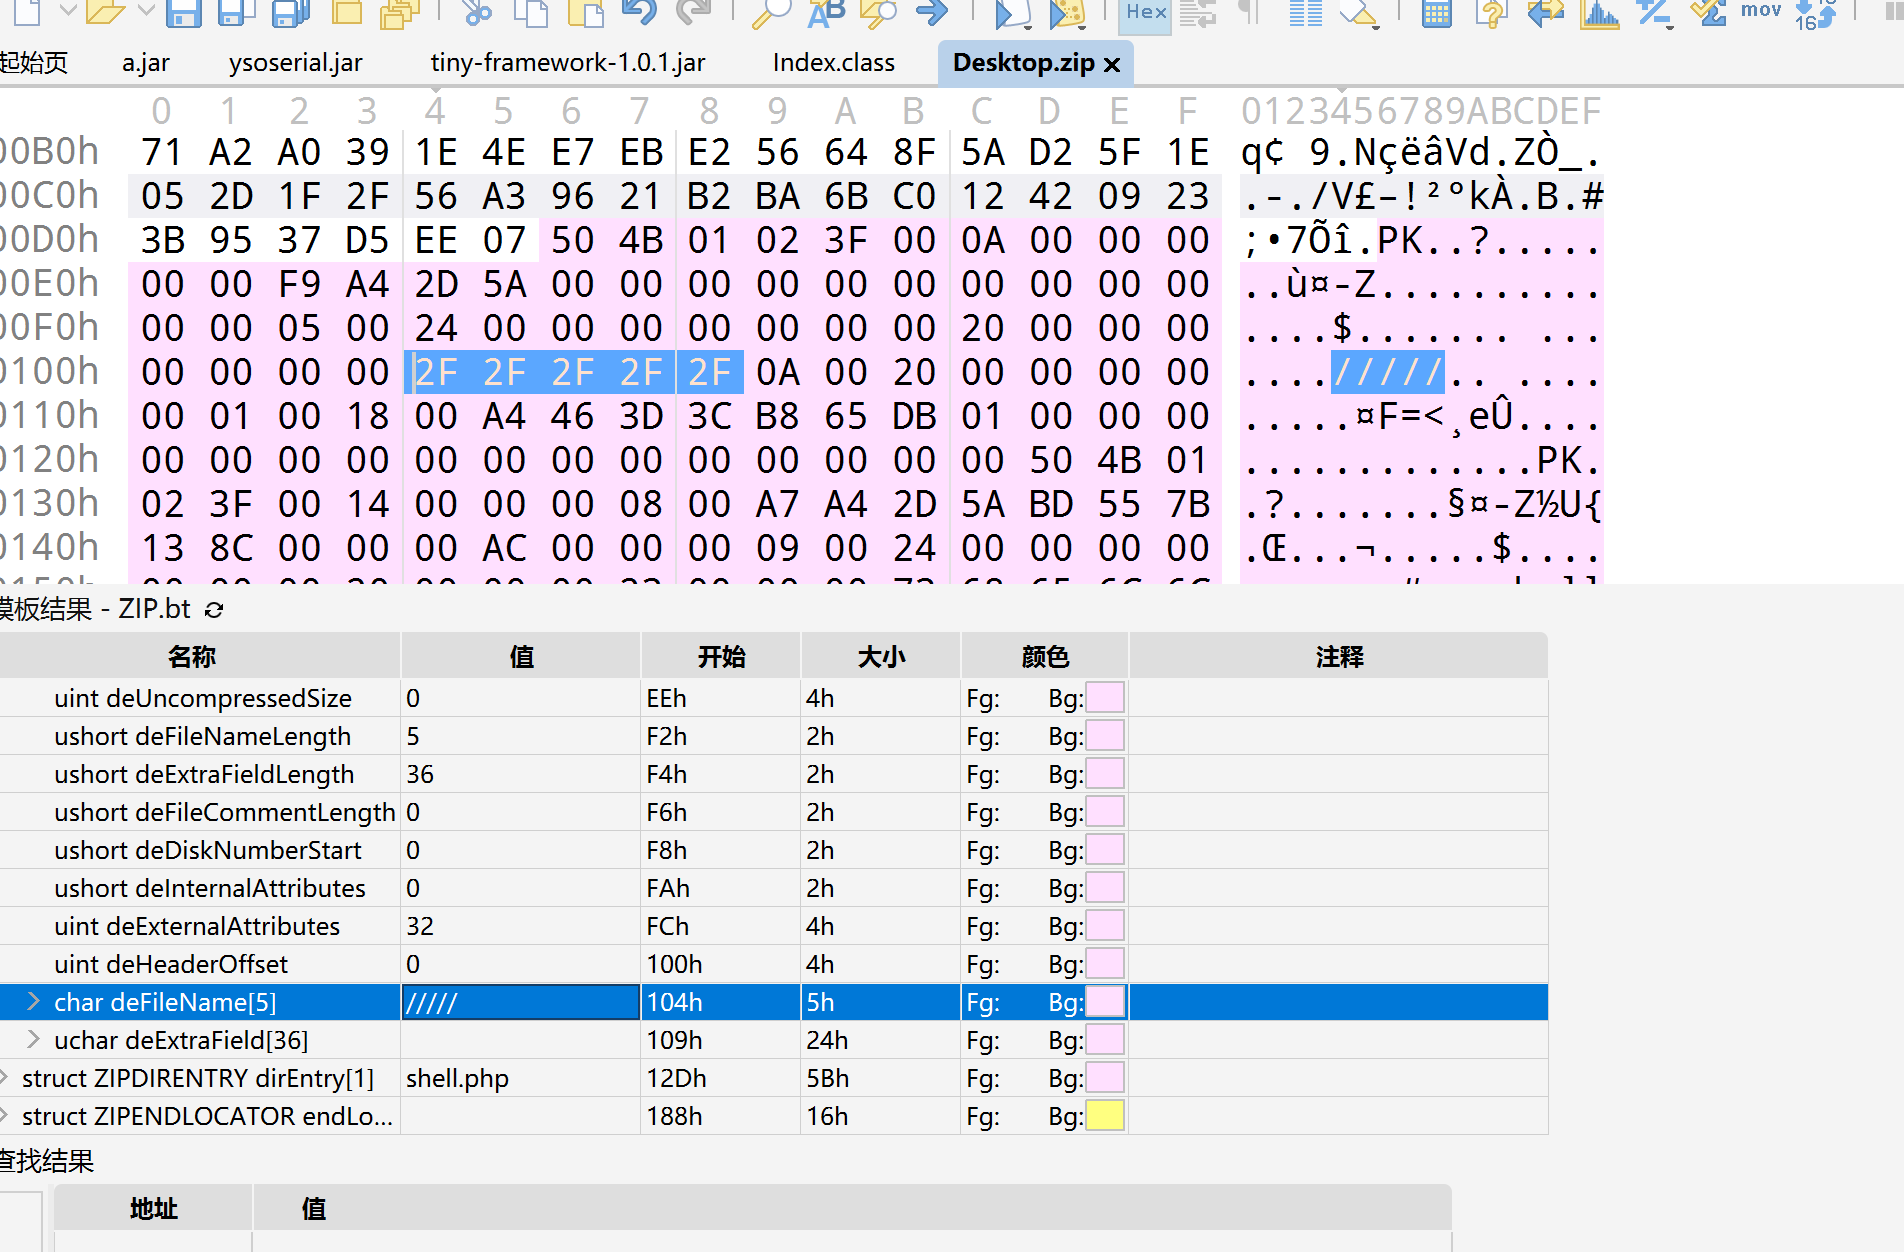Click the scissors Cut icon

[477, 12]
